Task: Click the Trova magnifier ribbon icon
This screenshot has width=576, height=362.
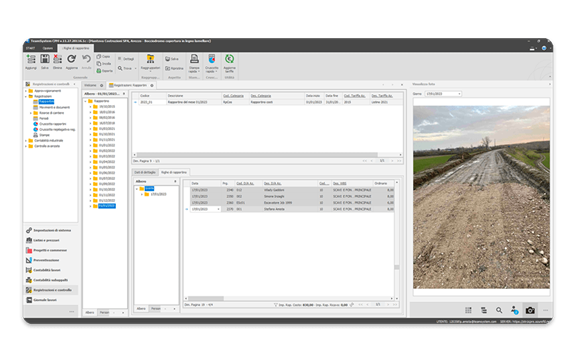Action: point(120,68)
